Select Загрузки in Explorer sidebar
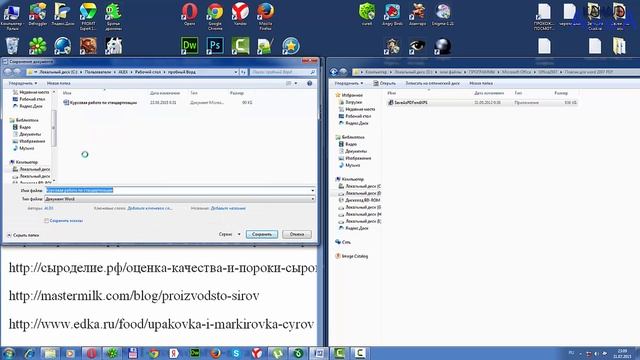The width and height of the screenshot is (640, 360). tap(351, 102)
